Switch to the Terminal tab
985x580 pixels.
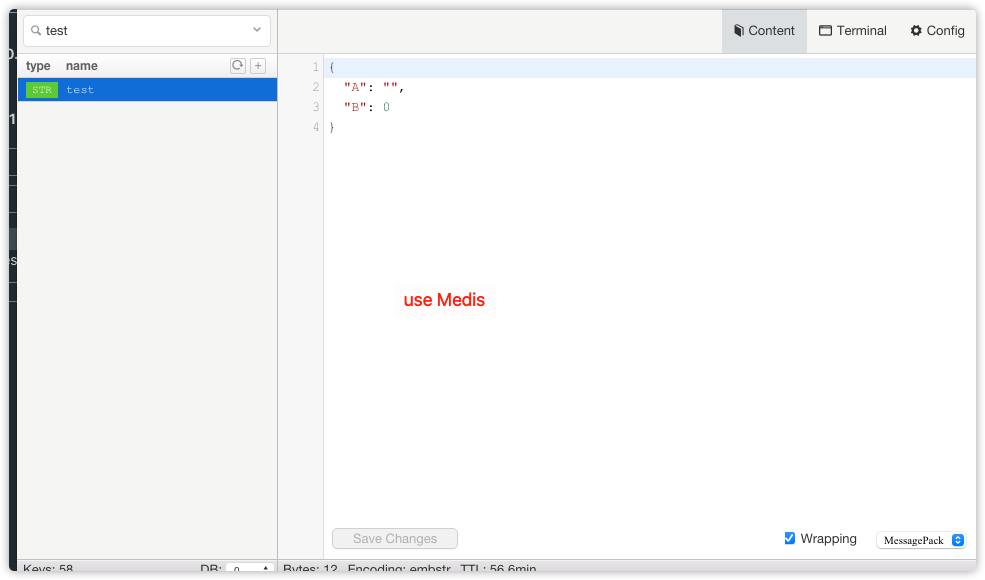coord(852,30)
